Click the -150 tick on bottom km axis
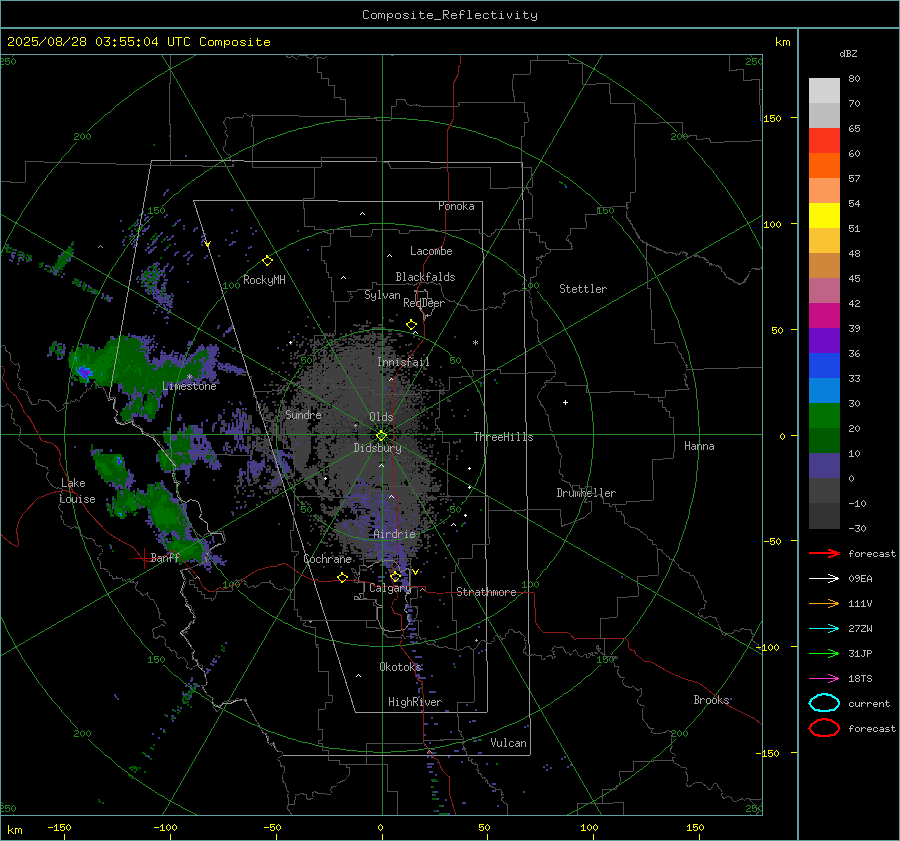 [x=59, y=827]
